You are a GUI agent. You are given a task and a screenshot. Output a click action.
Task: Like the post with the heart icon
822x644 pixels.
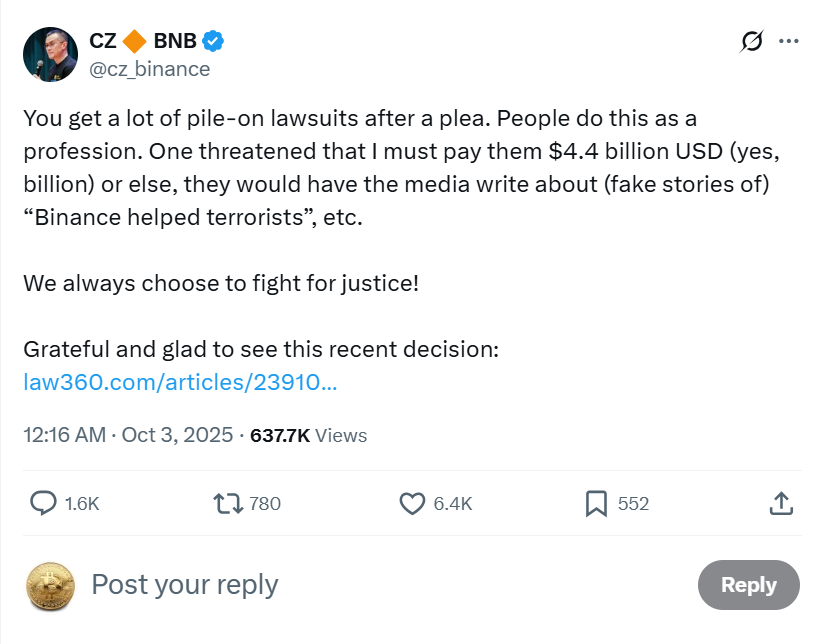[x=412, y=503]
